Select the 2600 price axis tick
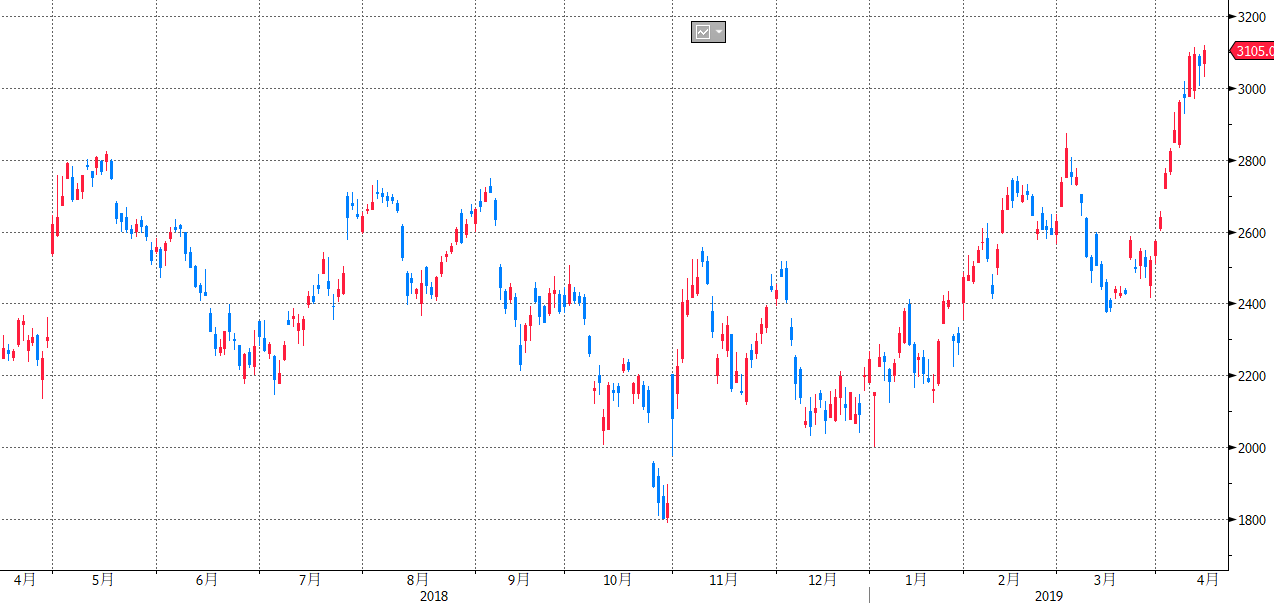The height and width of the screenshot is (603, 1274). tap(1252, 233)
